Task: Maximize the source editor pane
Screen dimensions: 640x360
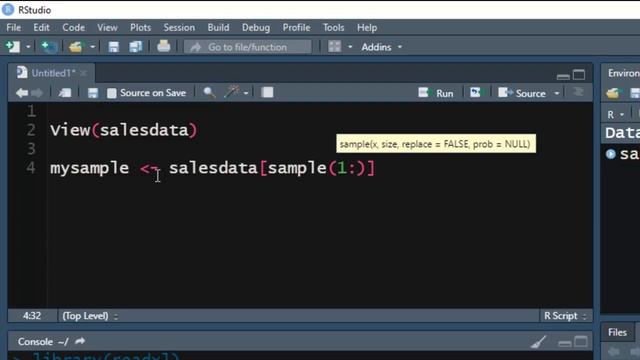Action: click(x=579, y=75)
